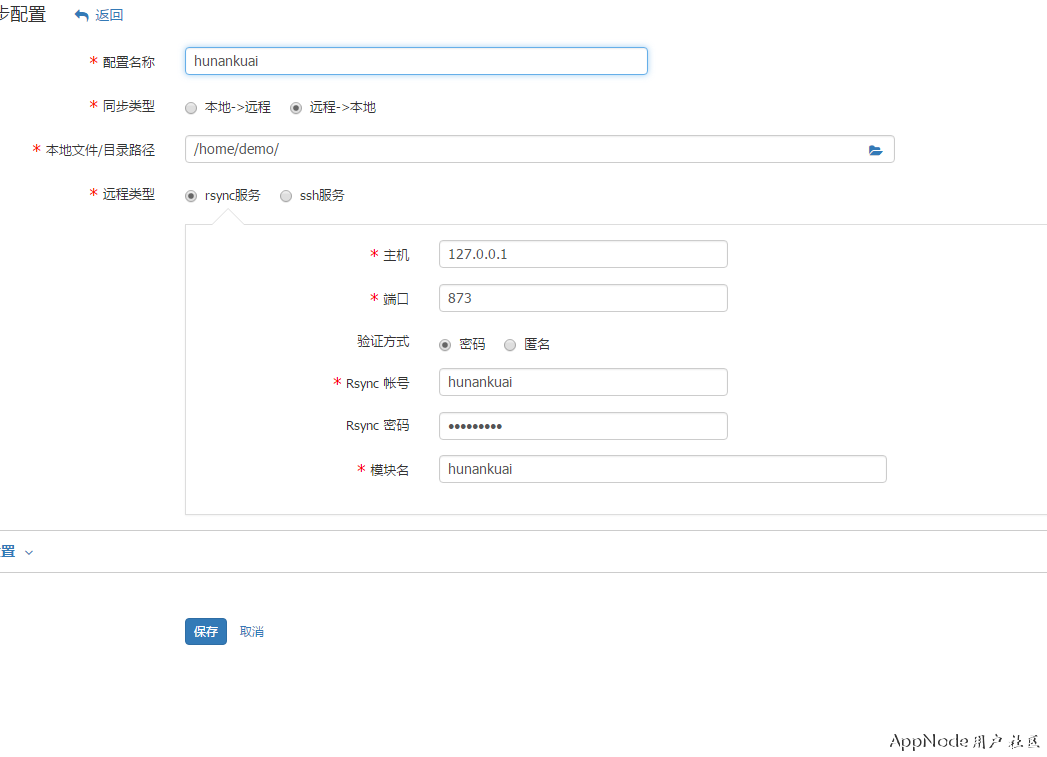This screenshot has width=1047, height=757.
Task: Click the local path field showing /home/demo/
Action: pyautogui.click(x=520, y=150)
